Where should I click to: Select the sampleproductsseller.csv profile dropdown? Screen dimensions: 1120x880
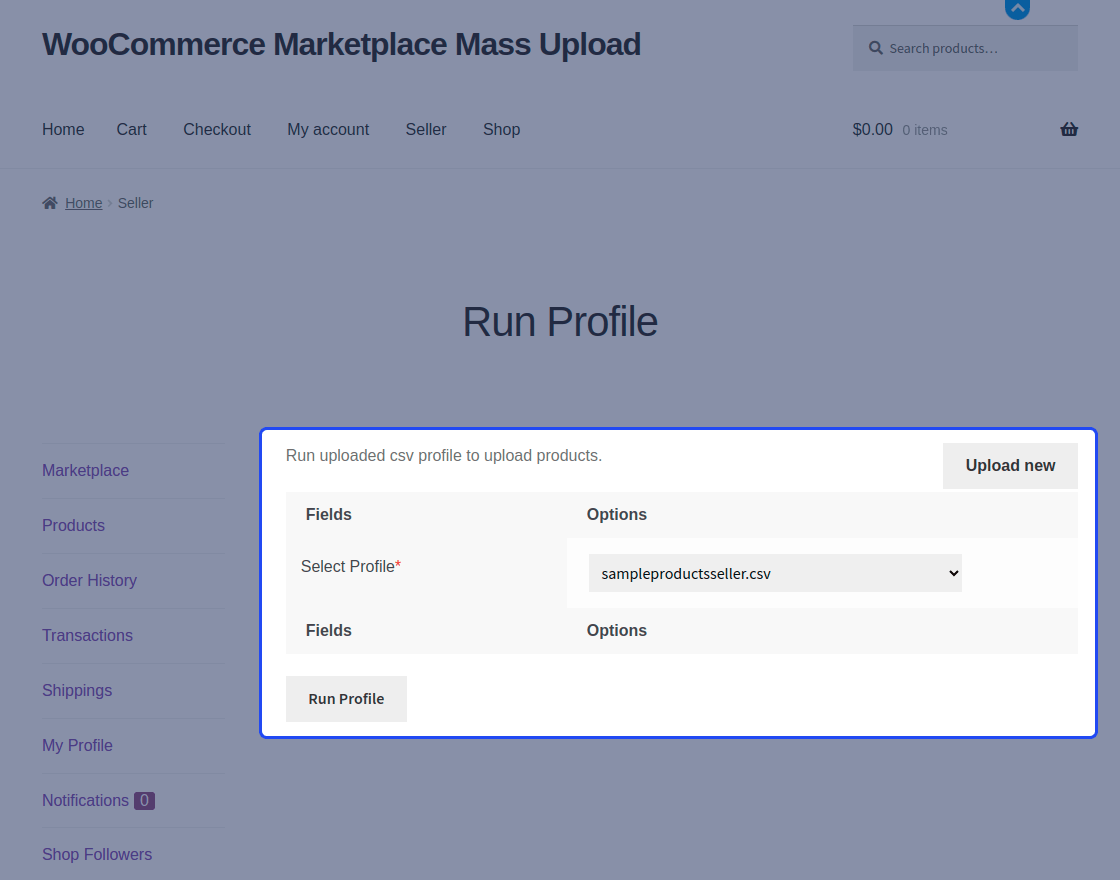pyautogui.click(x=775, y=573)
